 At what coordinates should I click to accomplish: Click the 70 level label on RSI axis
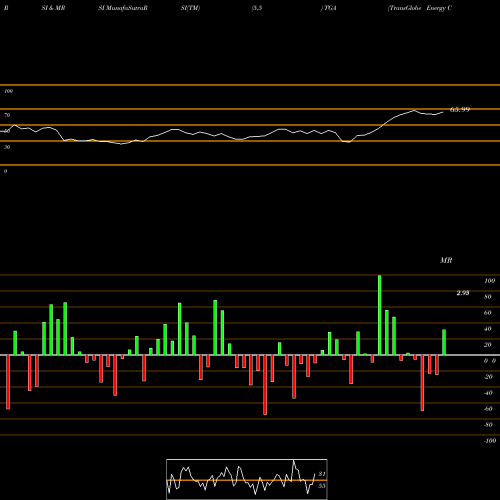[7, 115]
